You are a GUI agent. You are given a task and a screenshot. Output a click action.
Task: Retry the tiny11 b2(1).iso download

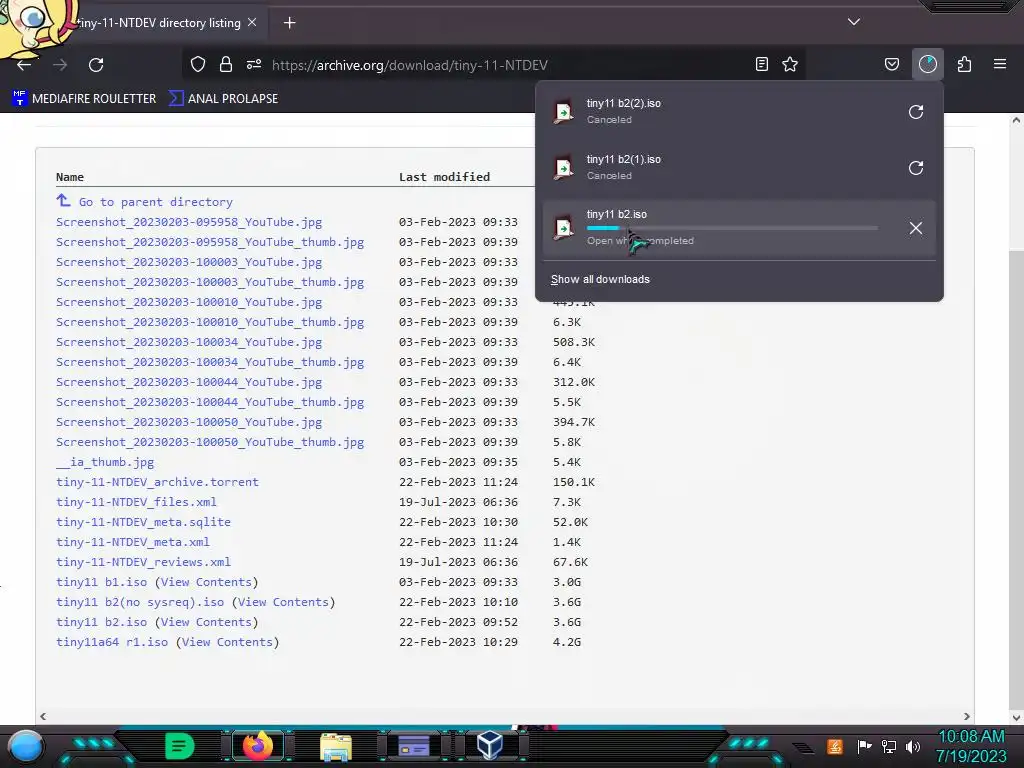point(916,168)
